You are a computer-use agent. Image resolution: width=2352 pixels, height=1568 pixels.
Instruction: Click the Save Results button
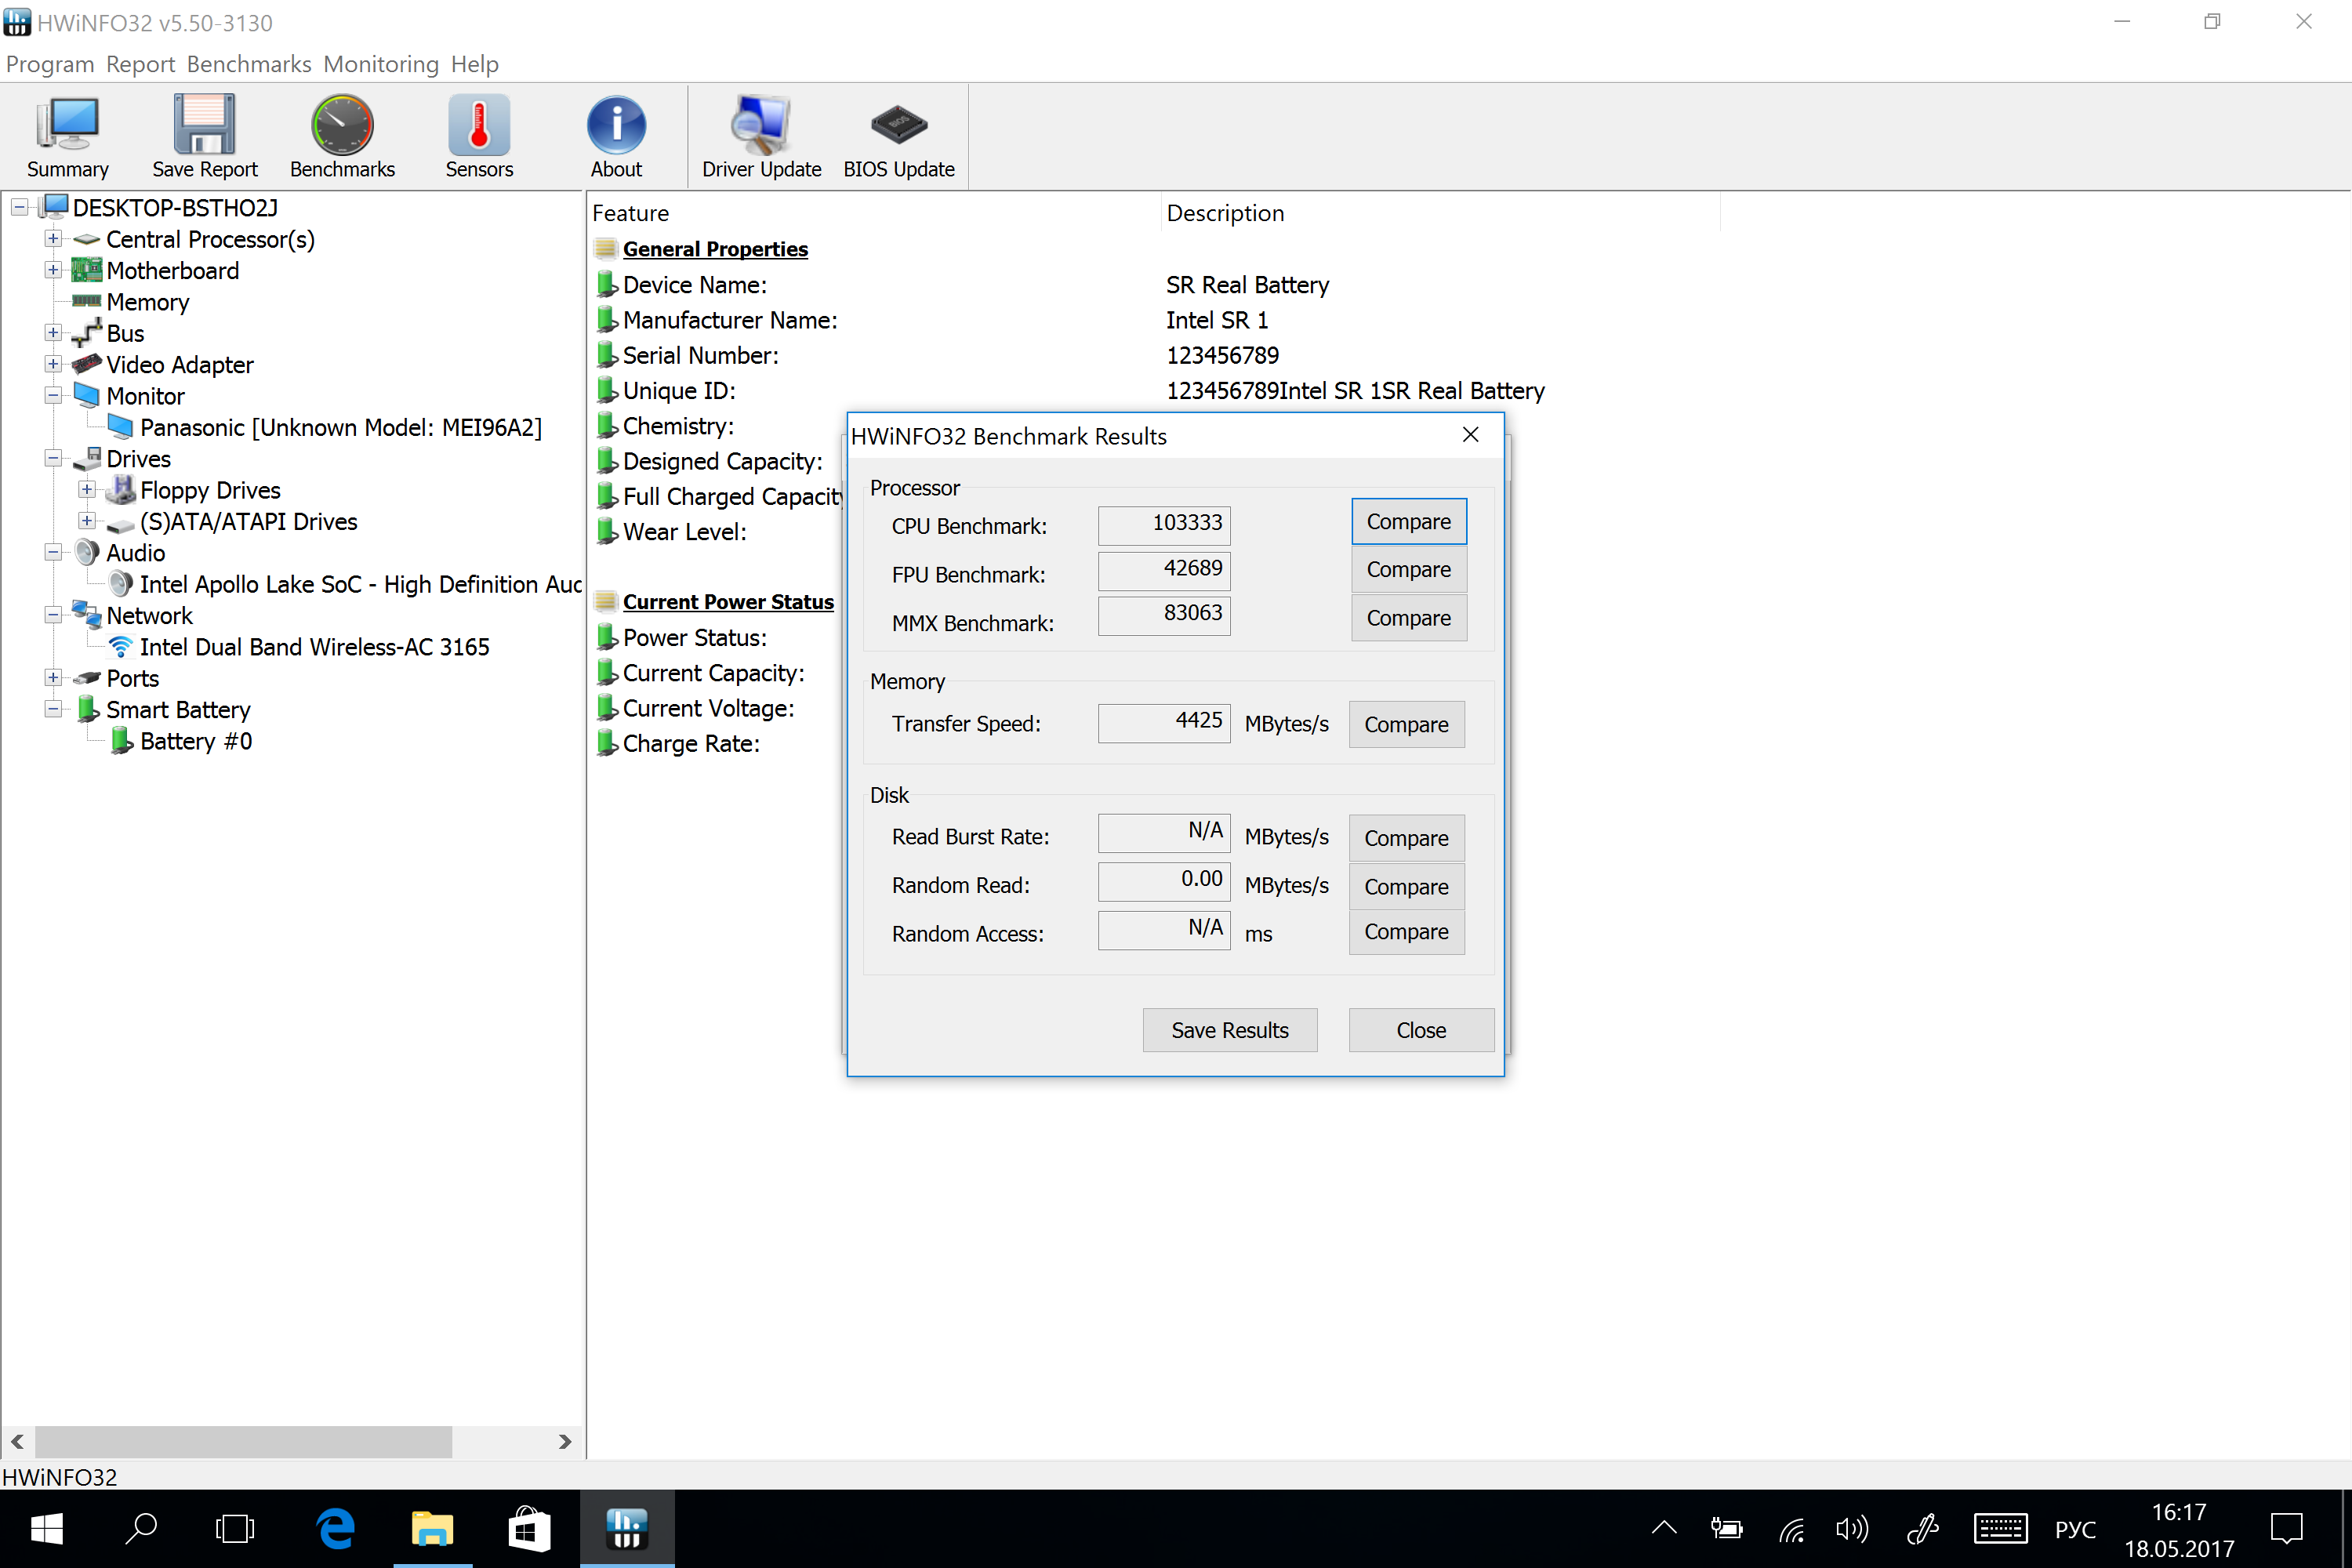pos(1229,1030)
